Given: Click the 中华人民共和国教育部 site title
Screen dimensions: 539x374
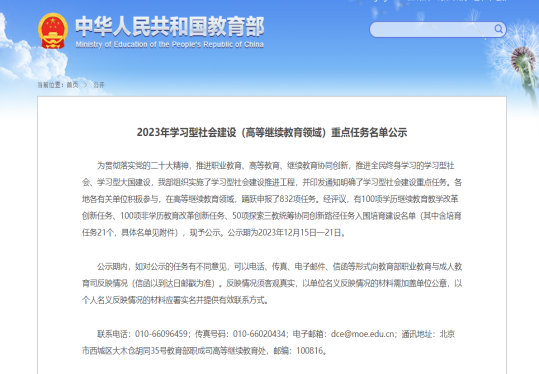Looking at the screenshot, I should coord(170,26).
